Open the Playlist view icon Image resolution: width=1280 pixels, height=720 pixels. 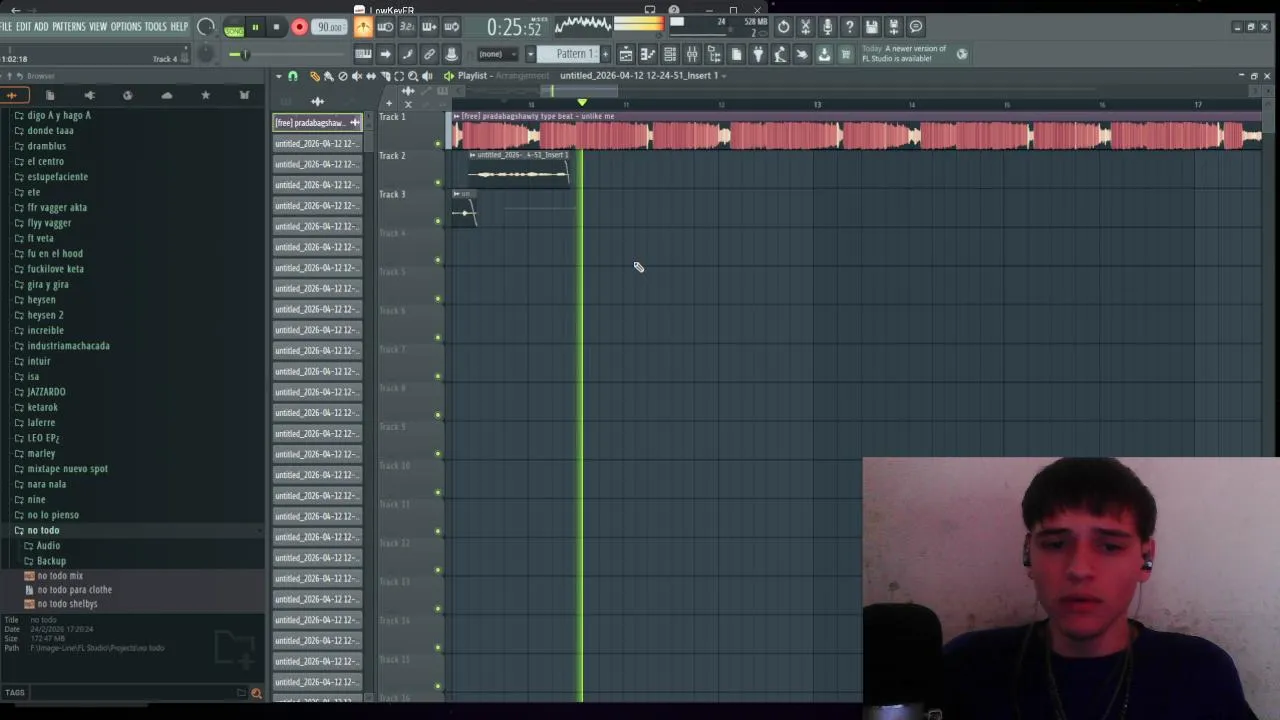(626, 54)
